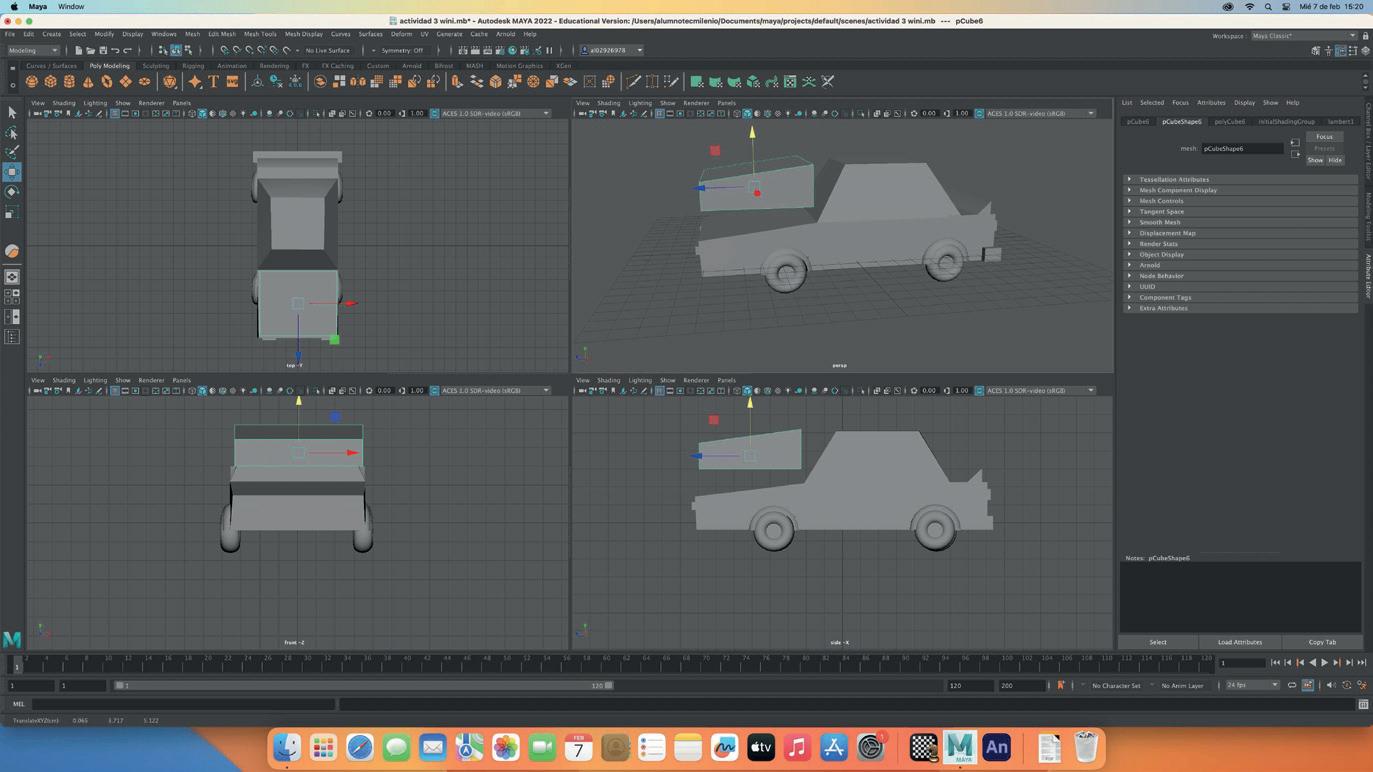This screenshot has height=772, width=1373.
Task: Select the polygon Type text tool icon
Action: click(x=213, y=82)
